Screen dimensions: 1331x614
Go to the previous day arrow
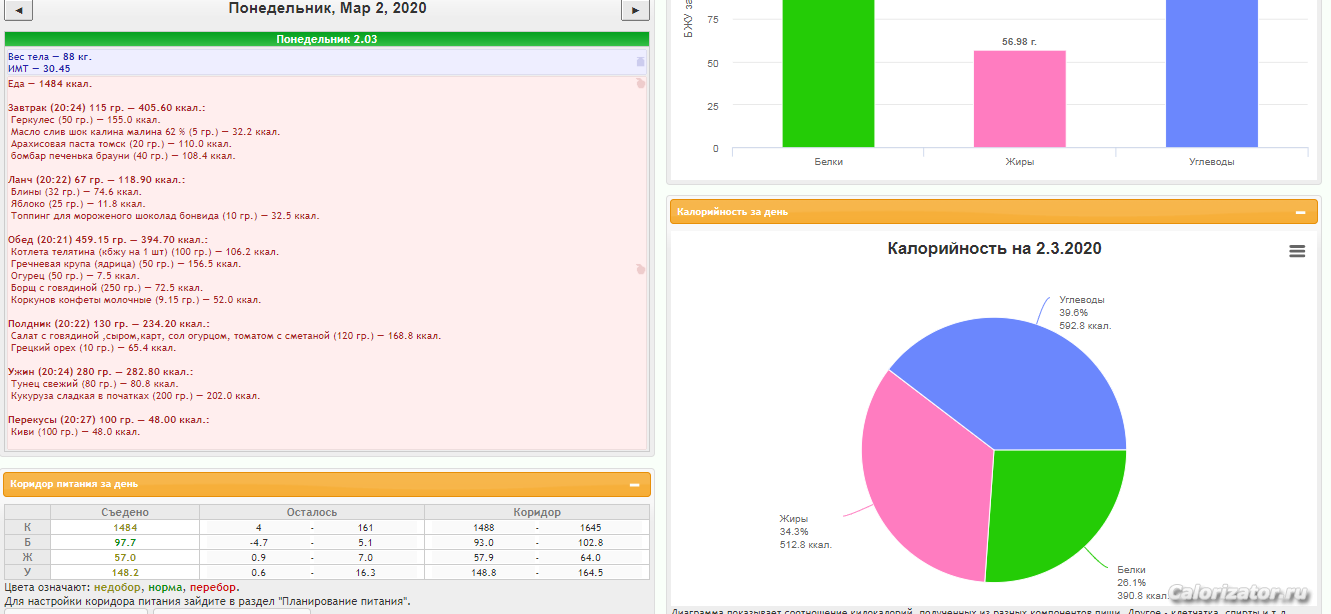(19, 11)
